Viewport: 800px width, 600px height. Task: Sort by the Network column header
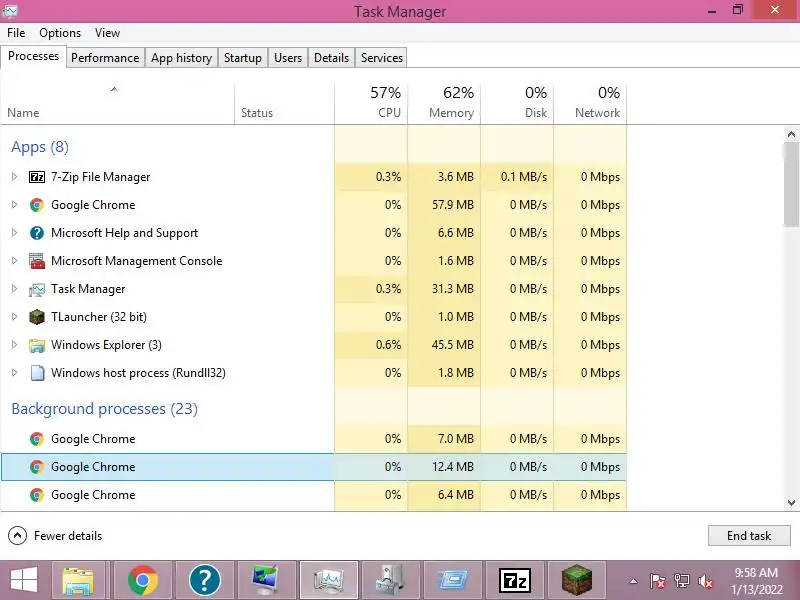click(590, 104)
